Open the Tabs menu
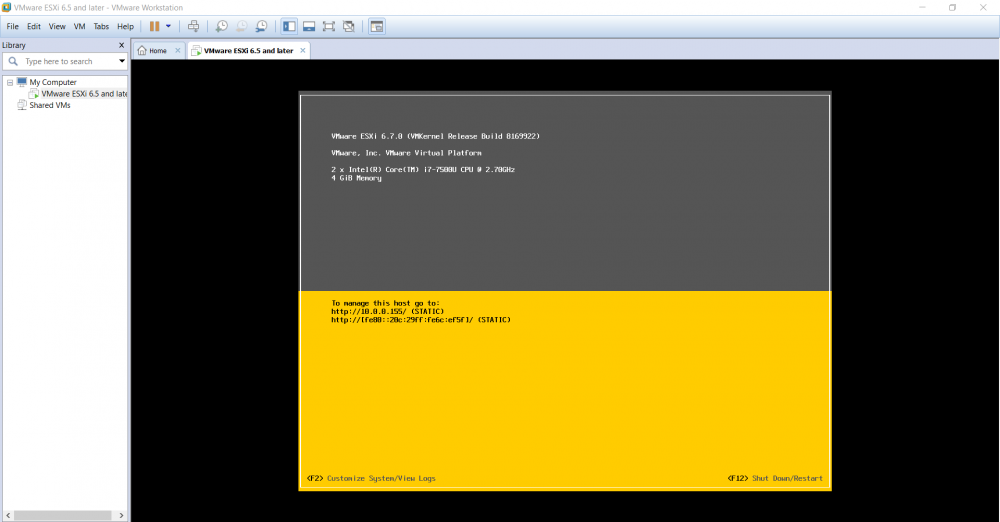 point(101,26)
